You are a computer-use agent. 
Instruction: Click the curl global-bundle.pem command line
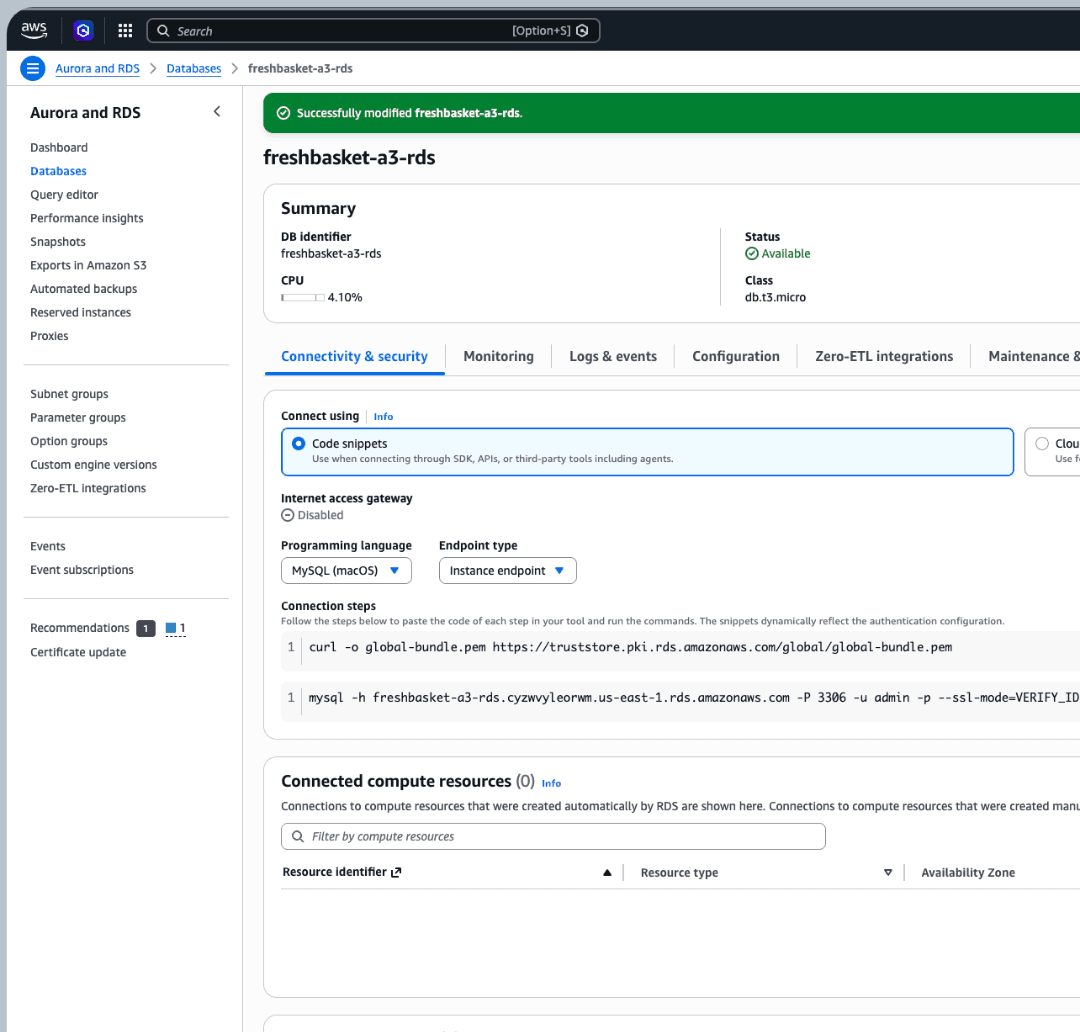(x=630, y=647)
